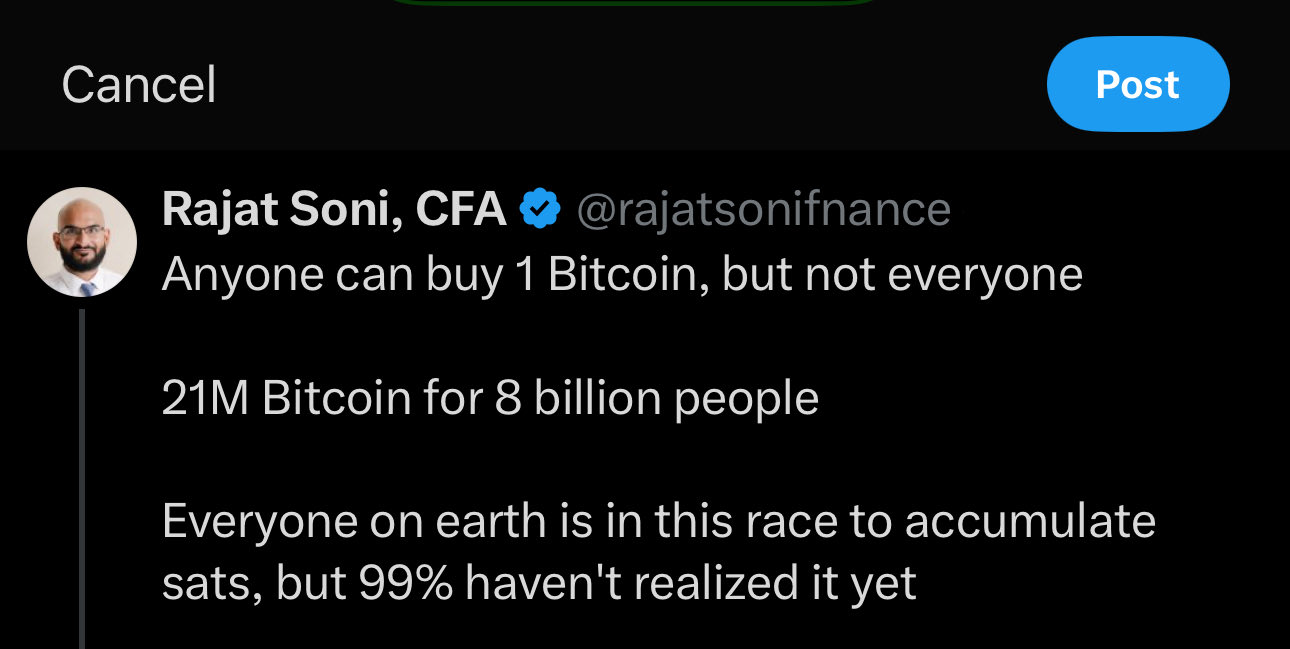Screen dimensions: 1290x649
Task: Click "21M" in the tweet text
Action: tap(205, 398)
